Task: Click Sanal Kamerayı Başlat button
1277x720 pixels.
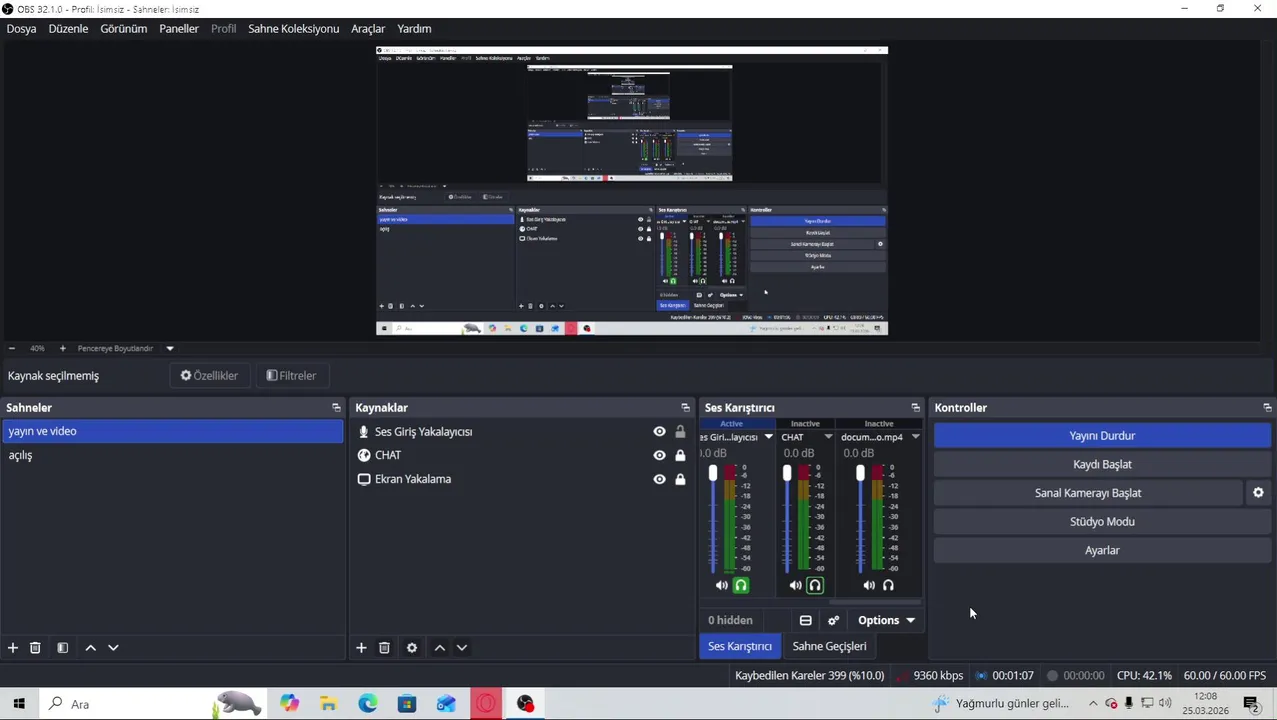Action: pyautogui.click(x=1088, y=493)
